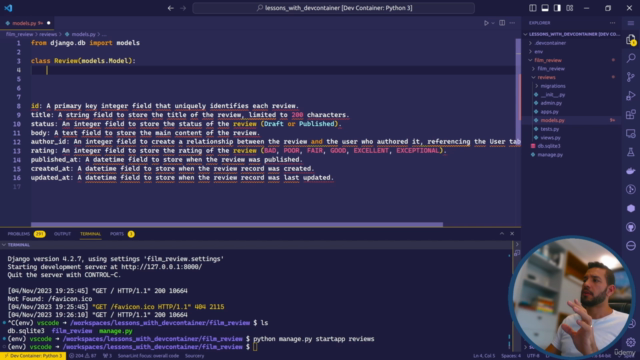Open the Search view magnifier icon
Image resolution: width=640 pixels, height=360 pixels.
click(x=631, y=58)
